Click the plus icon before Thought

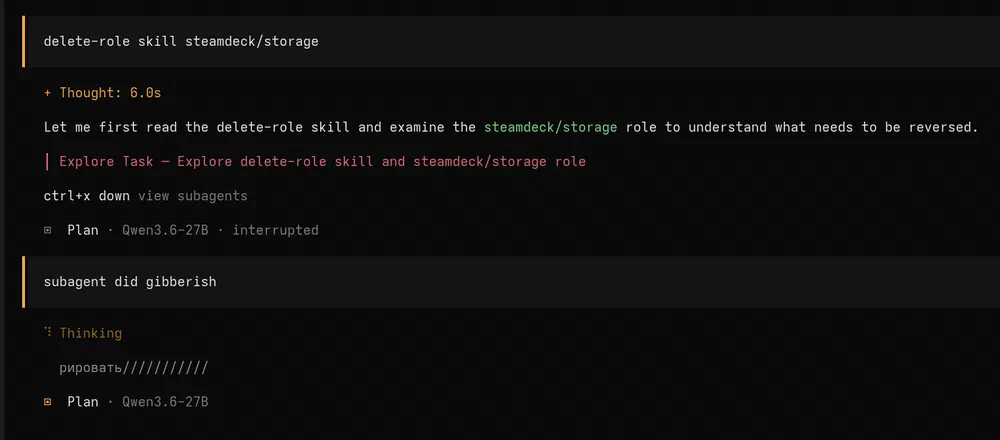pos(47,93)
